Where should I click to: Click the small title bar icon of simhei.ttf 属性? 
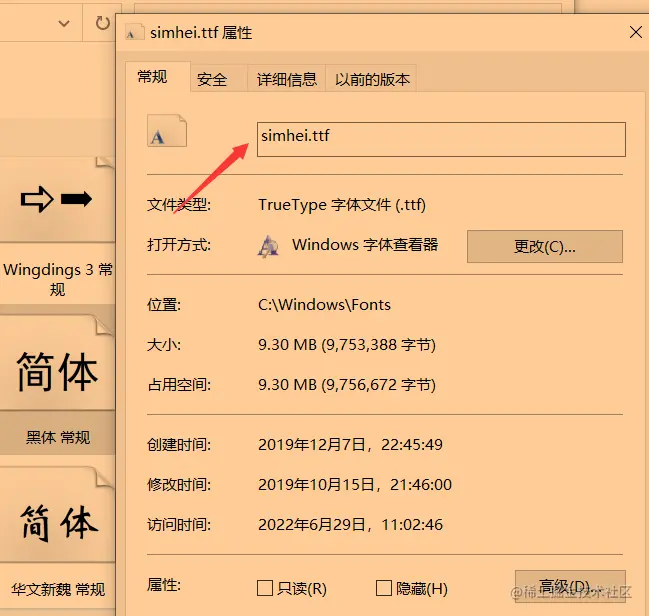134,32
